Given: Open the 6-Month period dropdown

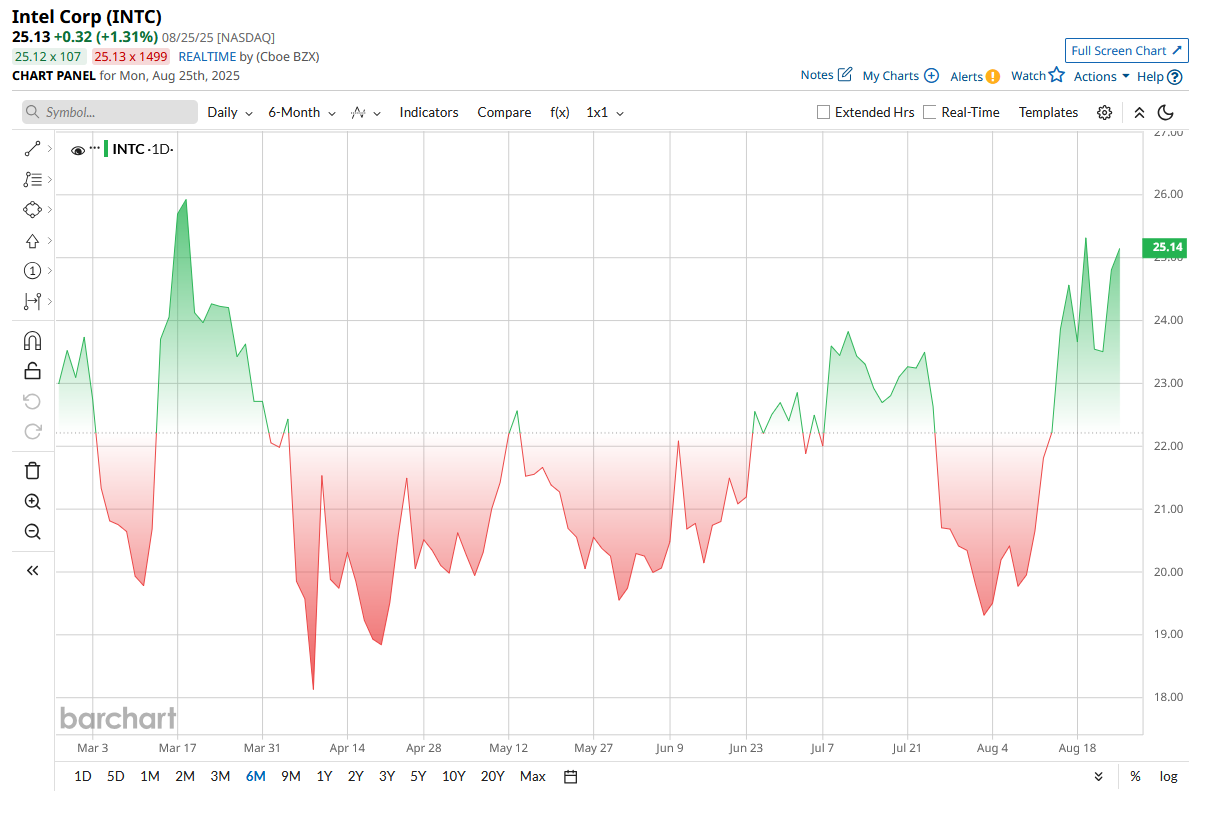Looking at the screenshot, I should coord(301,112).
